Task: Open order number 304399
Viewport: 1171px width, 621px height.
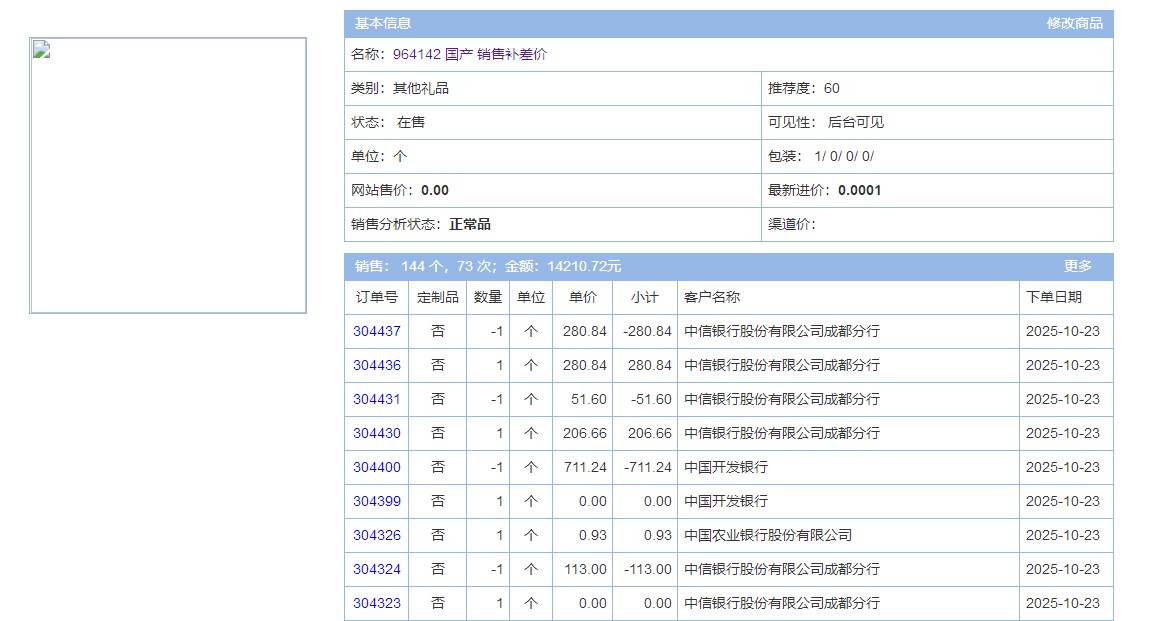Action: point(376,501)
